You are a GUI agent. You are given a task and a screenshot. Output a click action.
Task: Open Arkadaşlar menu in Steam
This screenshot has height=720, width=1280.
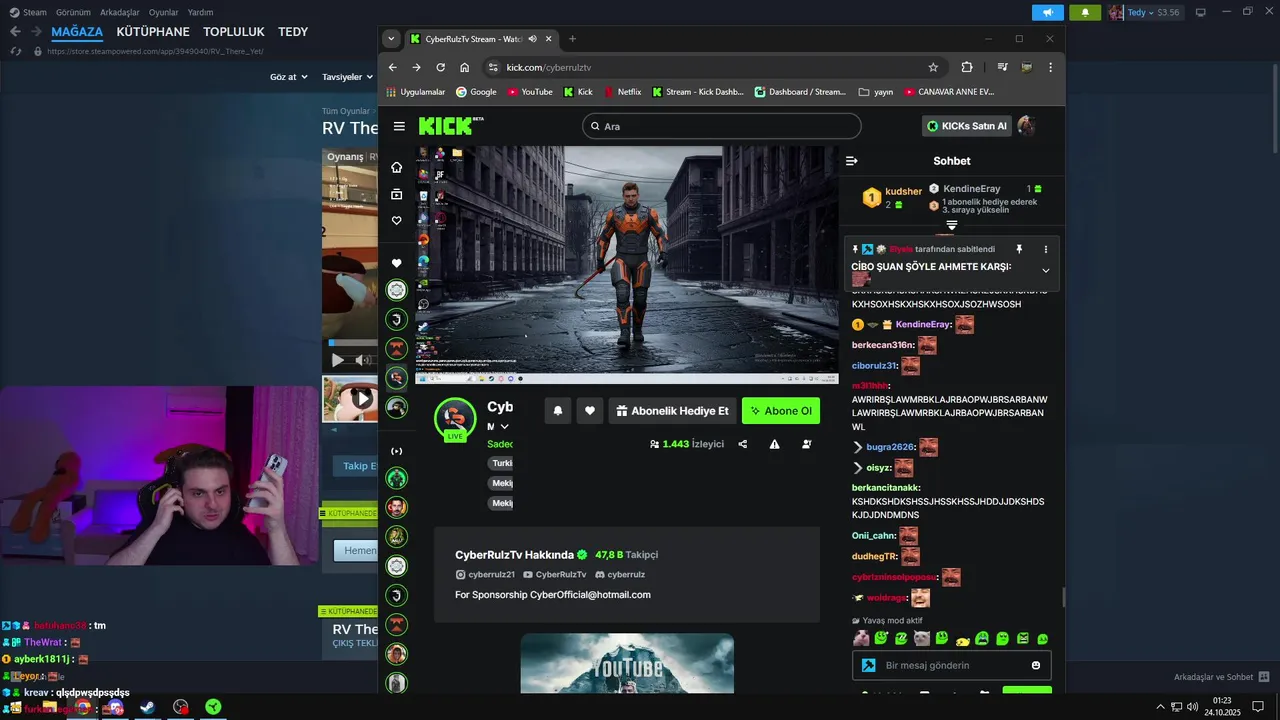tap(120, 12)
